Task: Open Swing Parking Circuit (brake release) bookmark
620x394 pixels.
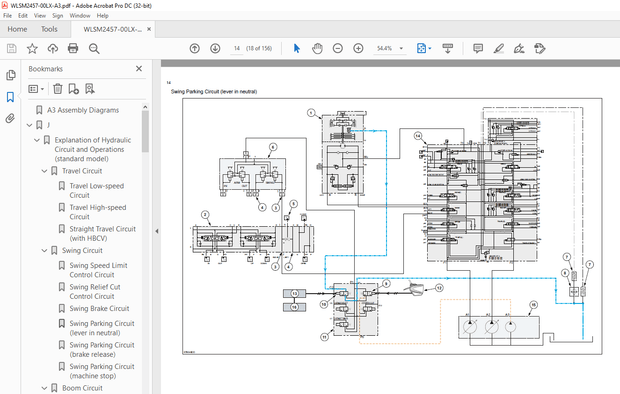Action: pyautogui.click(x=102, y=350)
